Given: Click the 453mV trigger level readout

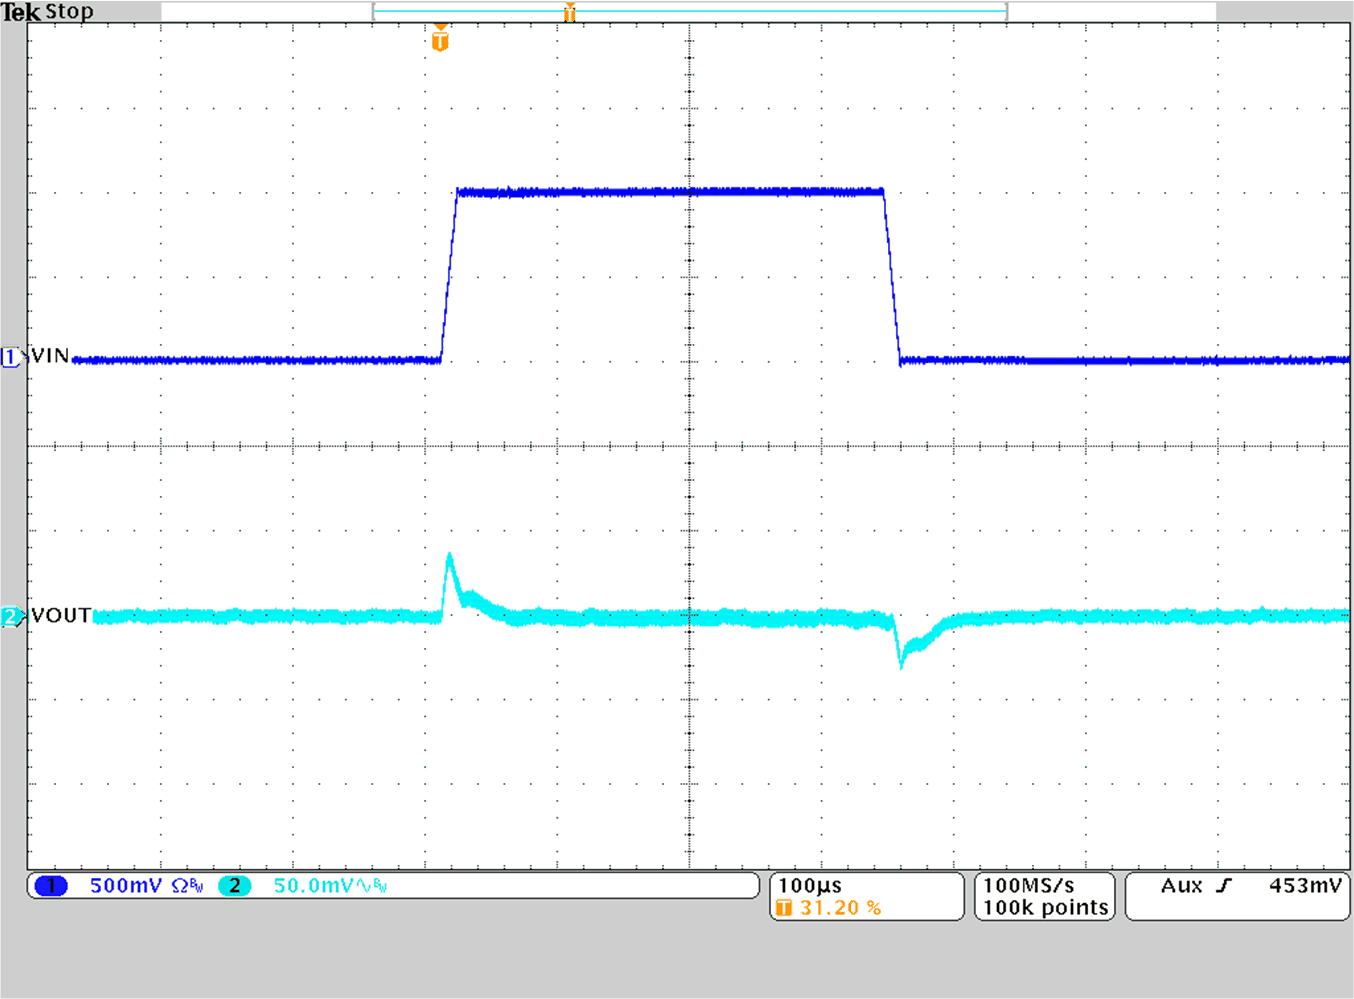Looking at the screenshot, I should (1305, 885).
